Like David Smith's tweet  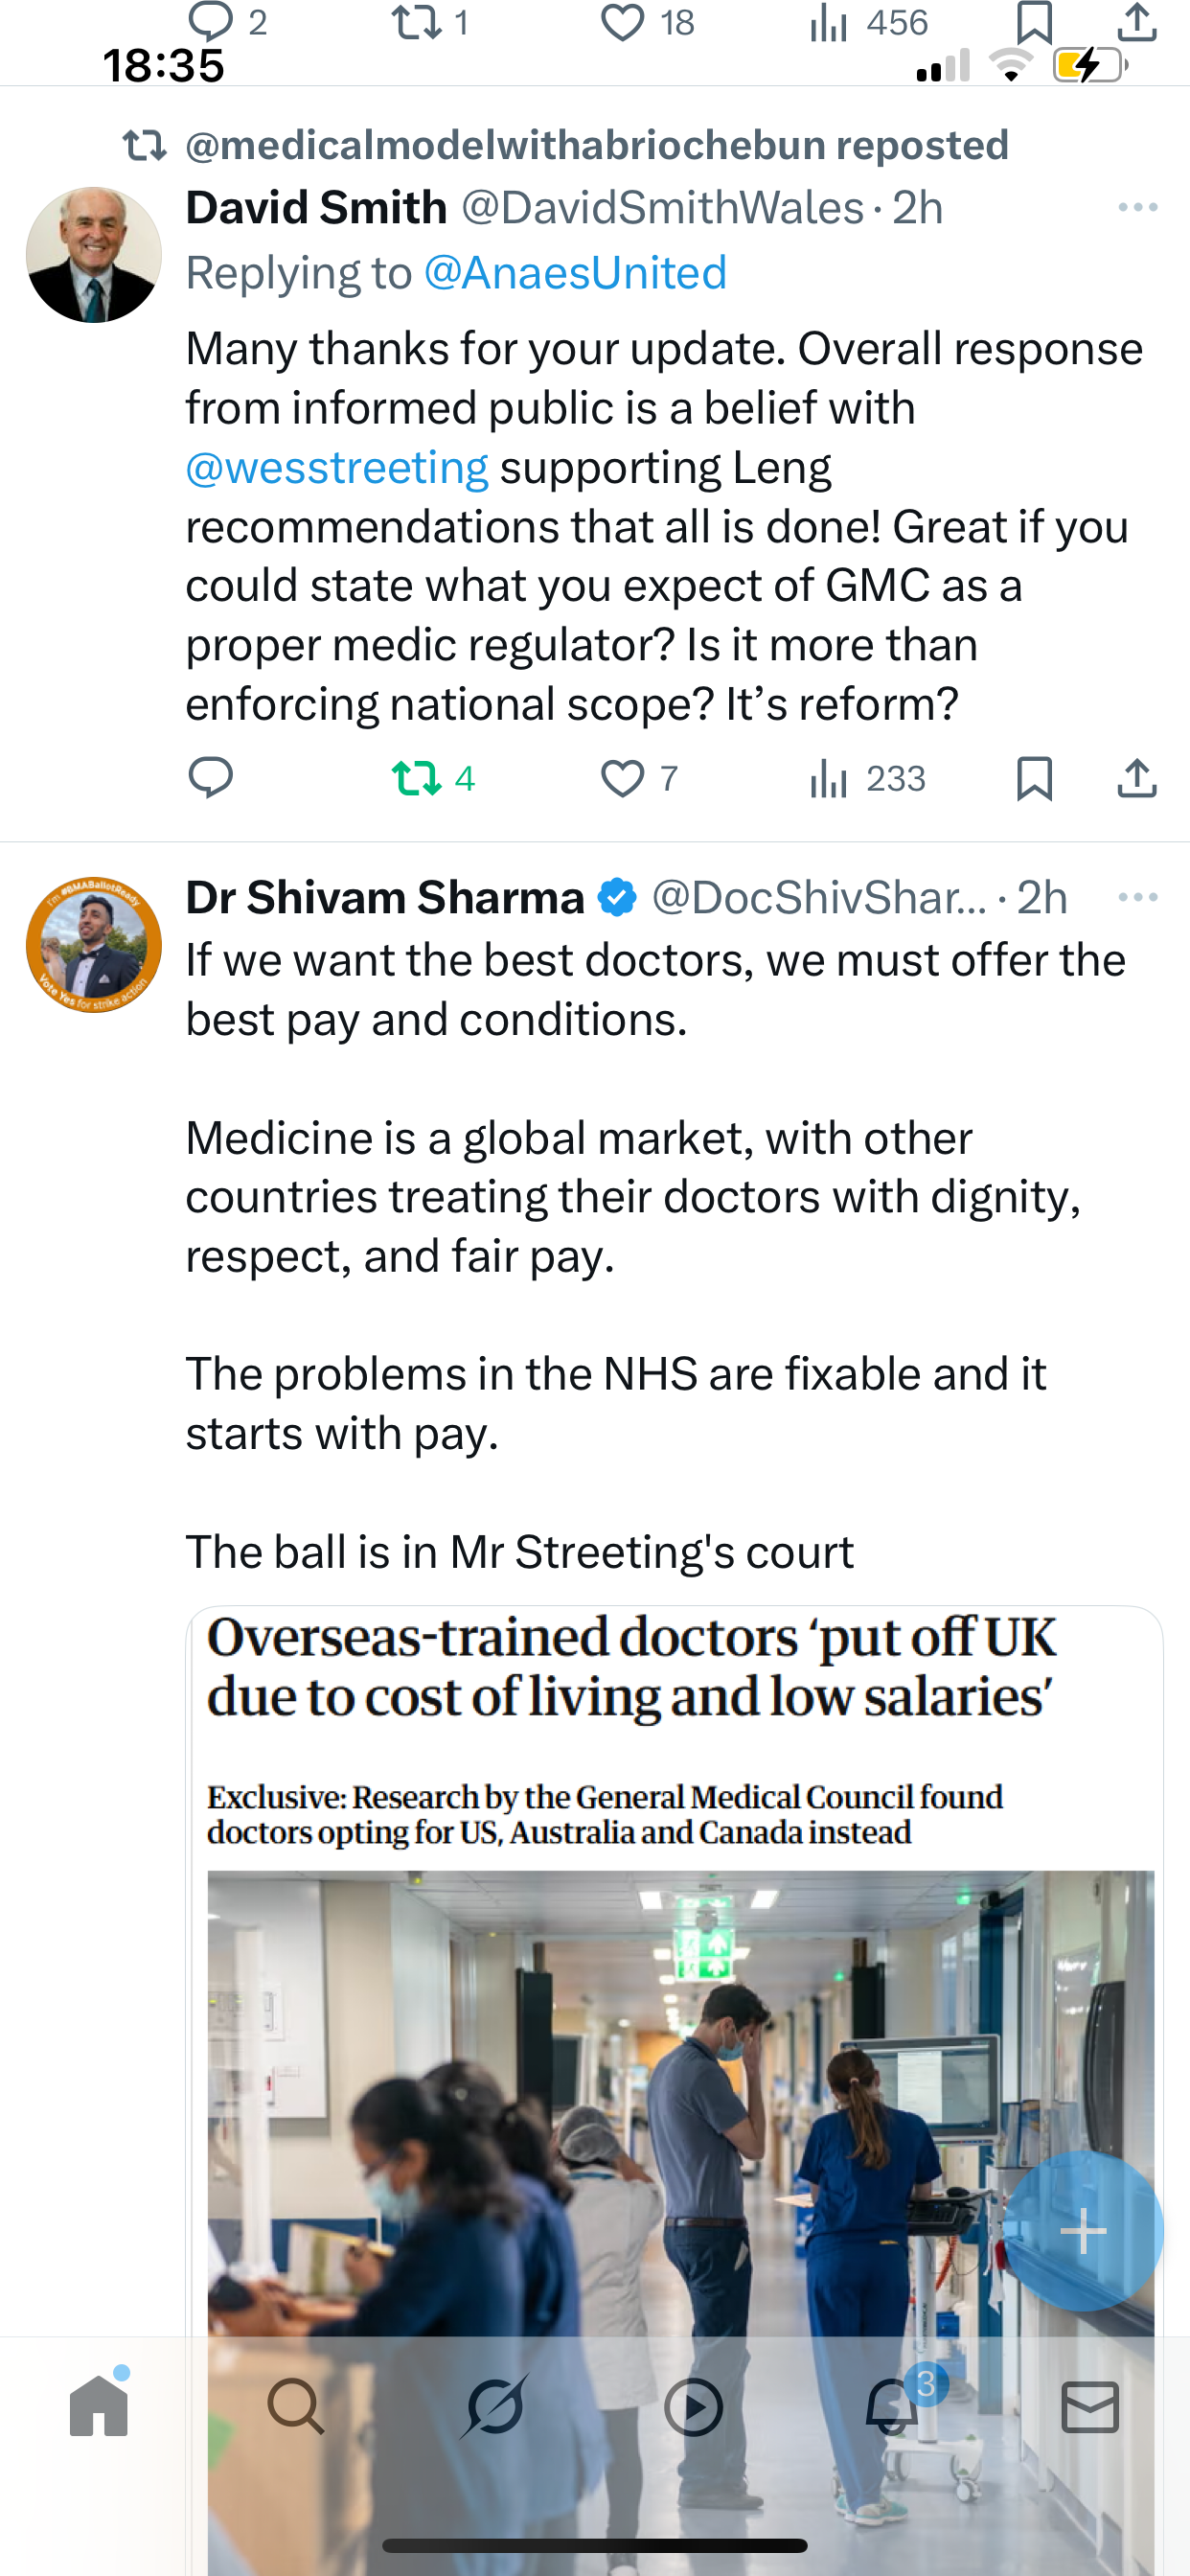622,778
